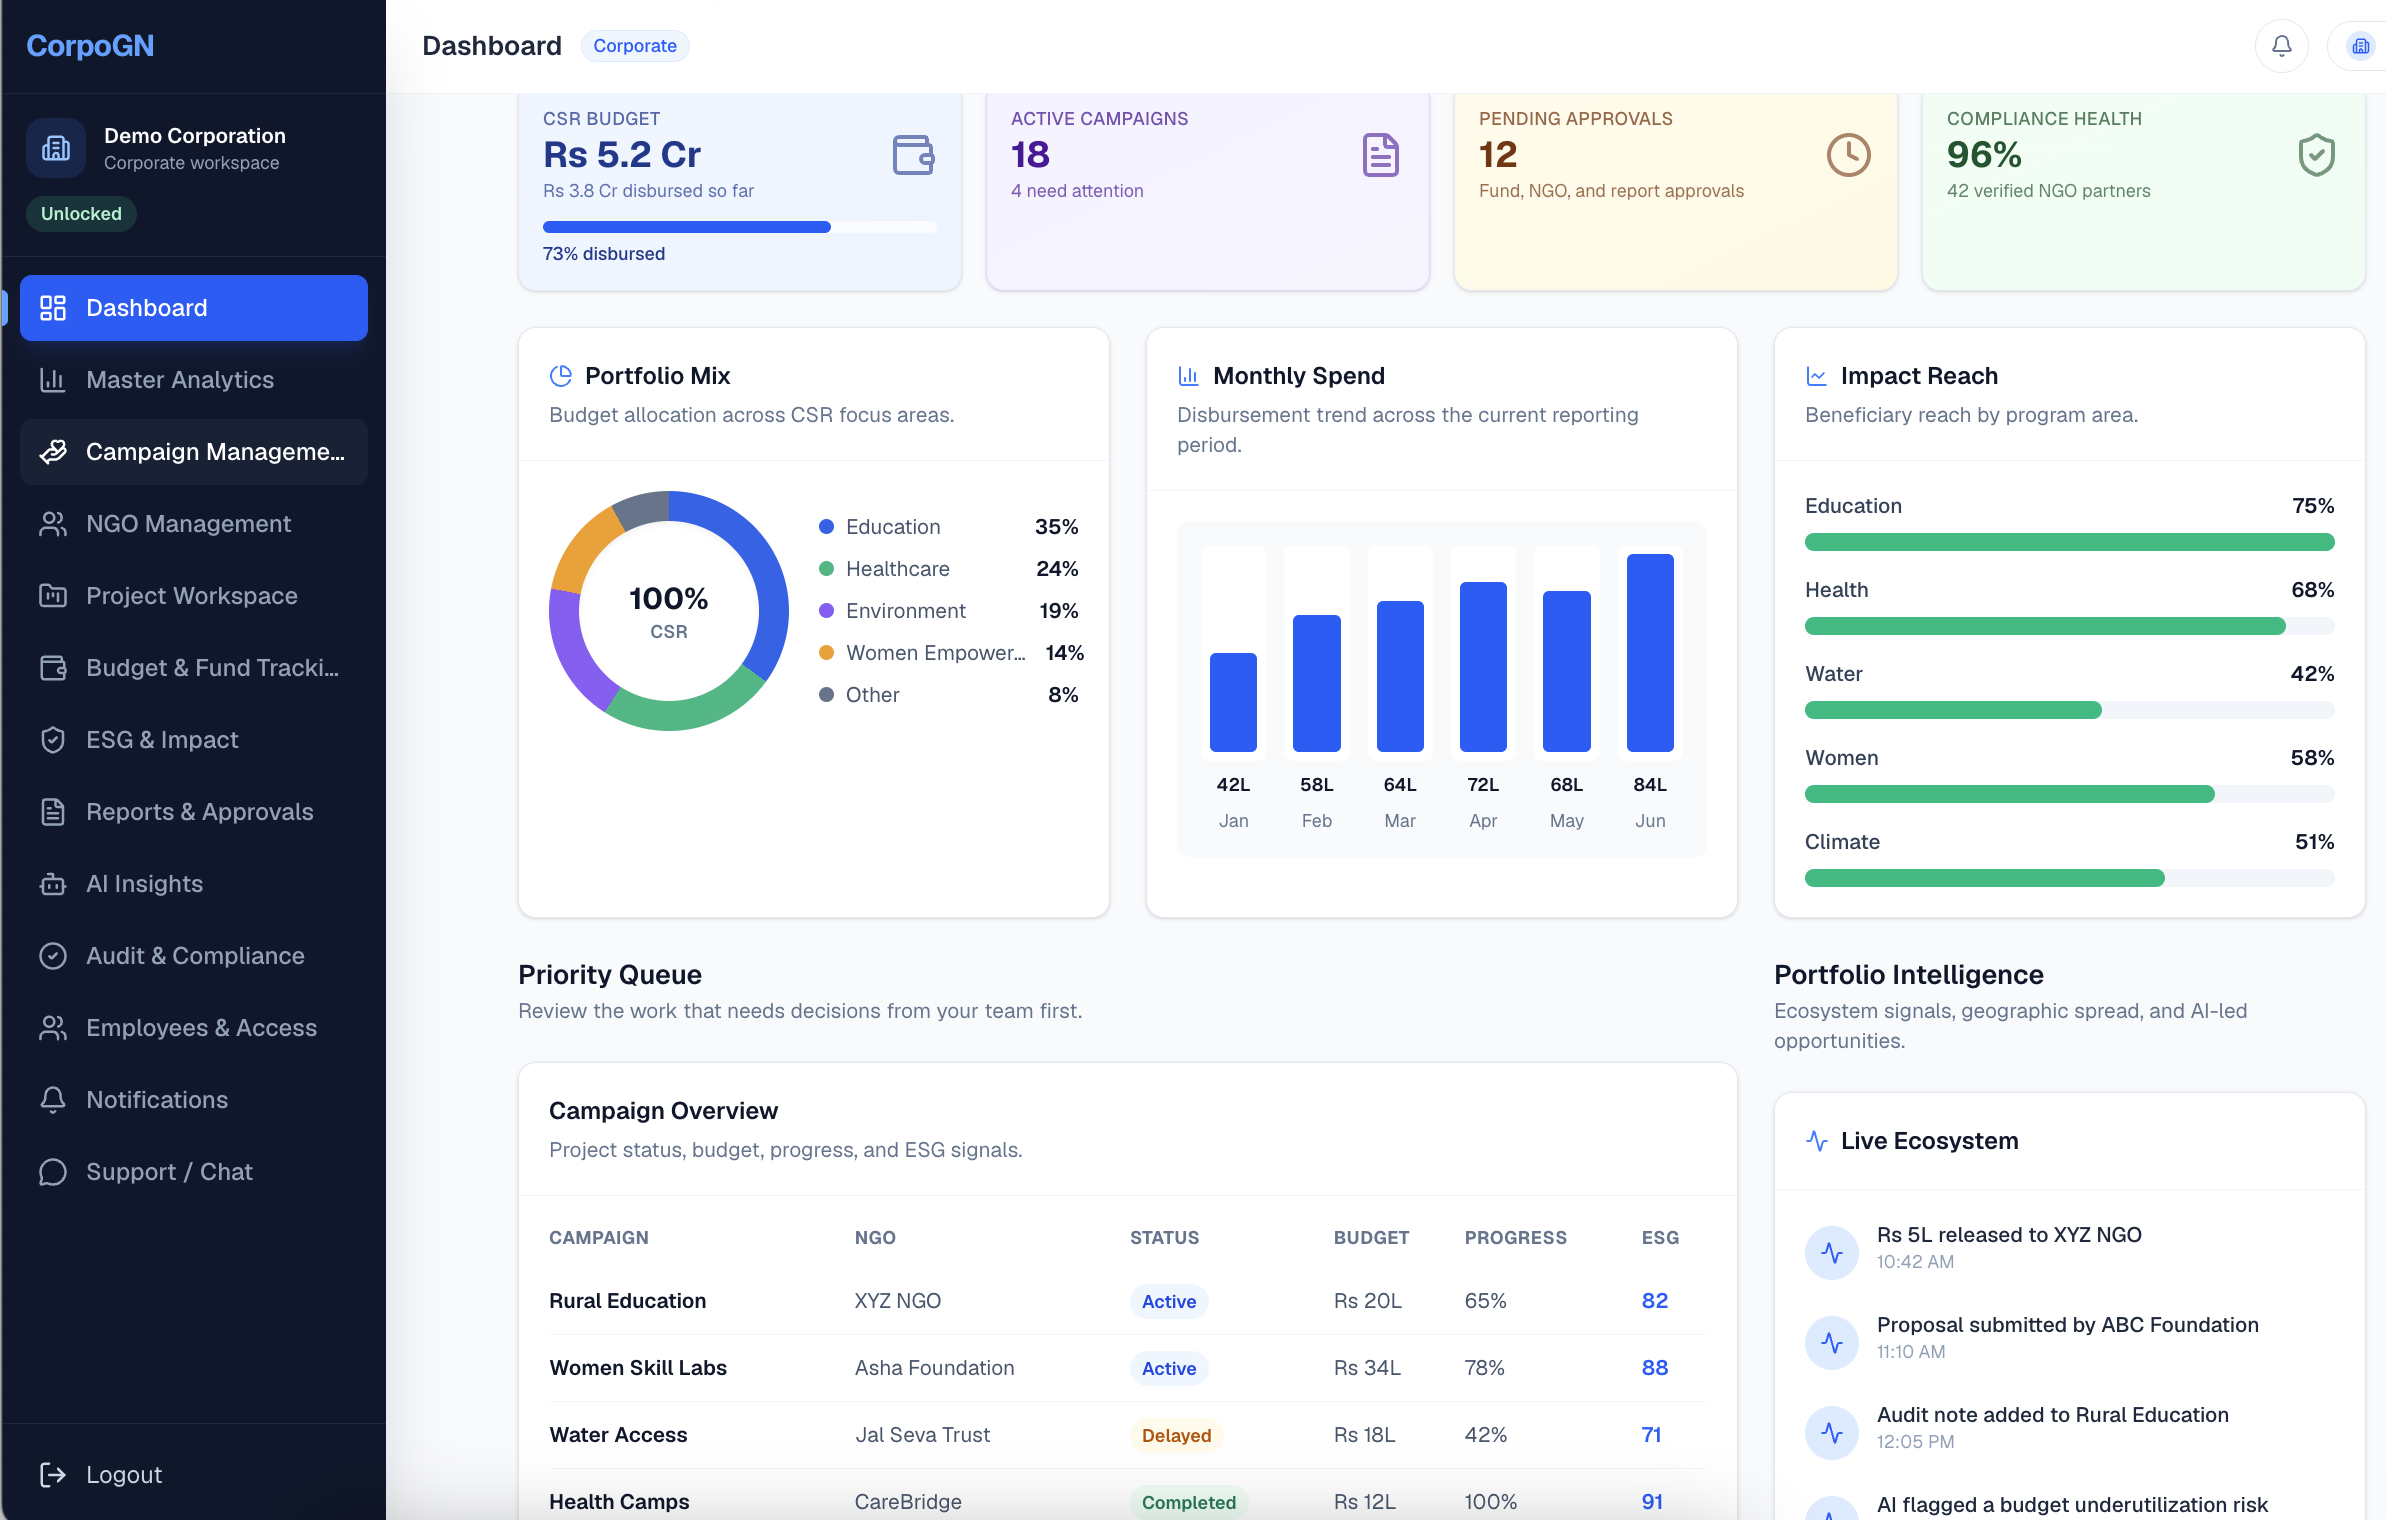Click the Portfolio Mix donut chart center

coord(669,611)
